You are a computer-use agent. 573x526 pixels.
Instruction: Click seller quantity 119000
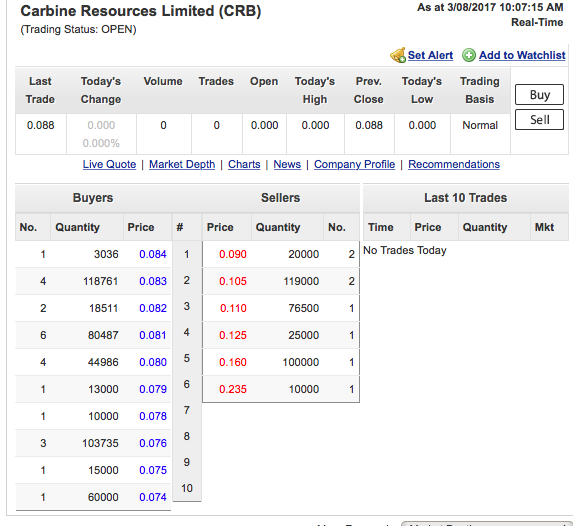tap(301, 281)
